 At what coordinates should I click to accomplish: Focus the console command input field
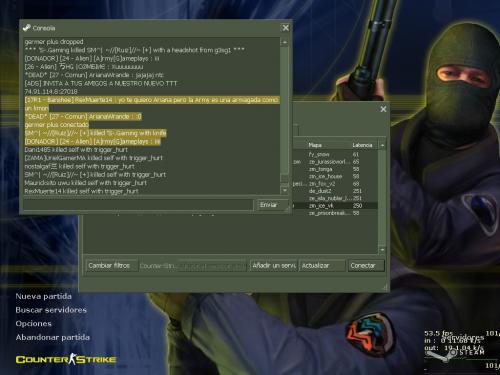point(138,205)
